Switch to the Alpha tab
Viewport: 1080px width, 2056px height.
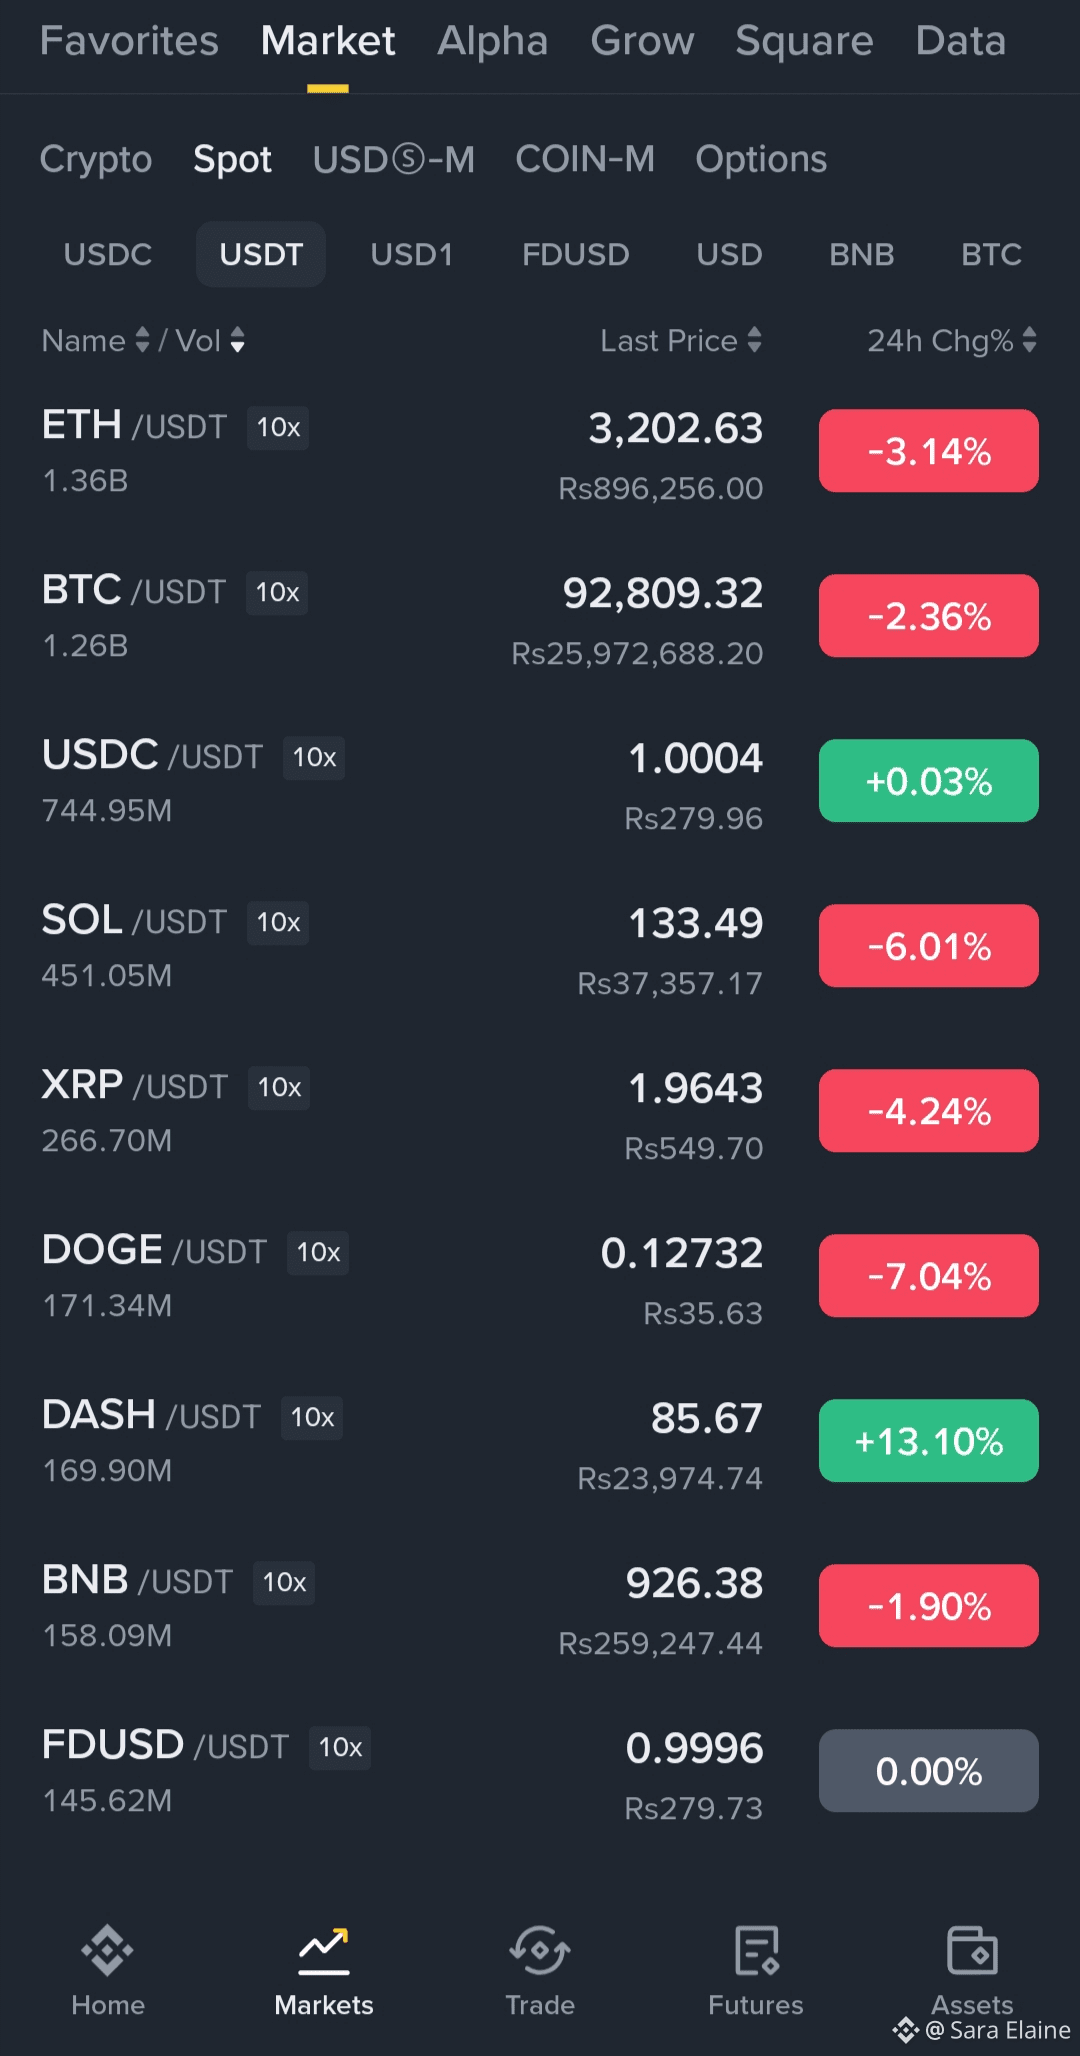[x=492, y=41]
